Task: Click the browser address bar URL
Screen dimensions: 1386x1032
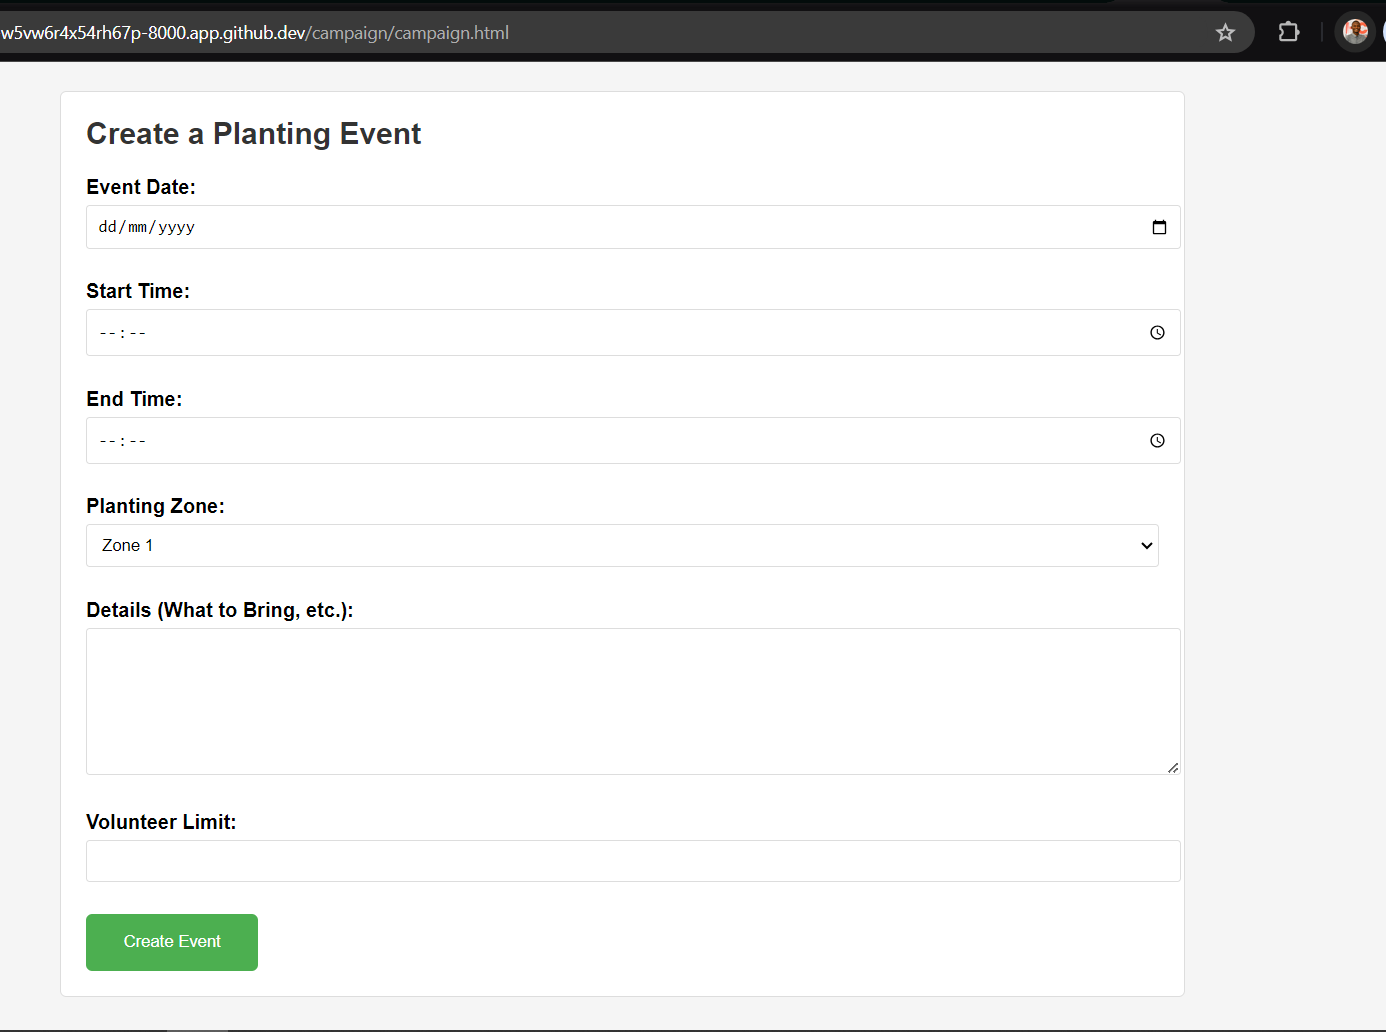Action: (256, 33)
